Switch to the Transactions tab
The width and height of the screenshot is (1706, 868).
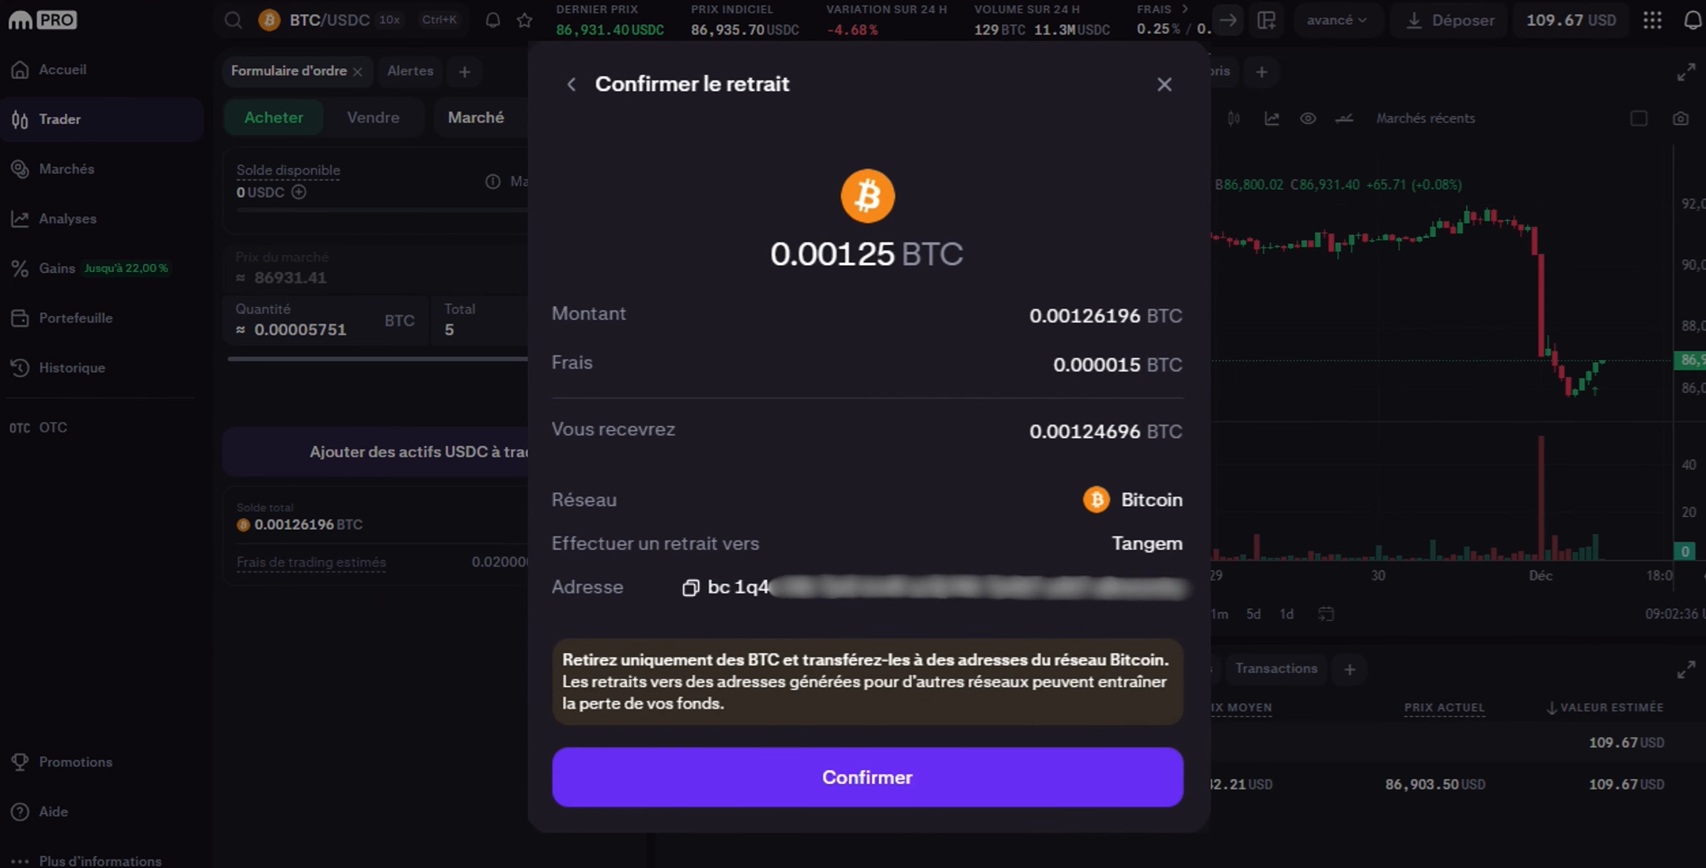point(1276,668)
